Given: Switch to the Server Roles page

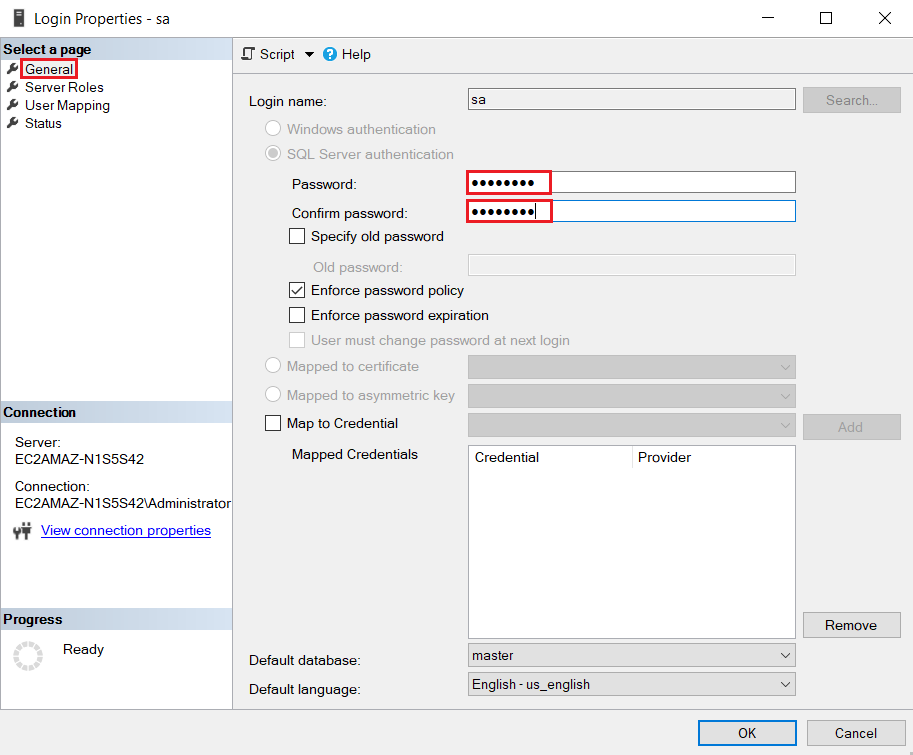Looking at the screenshot, I should (x=64, y=87).
